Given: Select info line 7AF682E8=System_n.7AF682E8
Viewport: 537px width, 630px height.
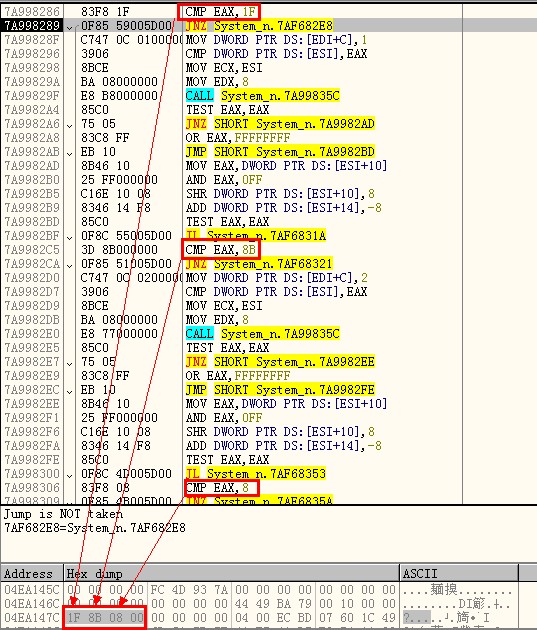Looking at the screenshot, I should (95, 528).
